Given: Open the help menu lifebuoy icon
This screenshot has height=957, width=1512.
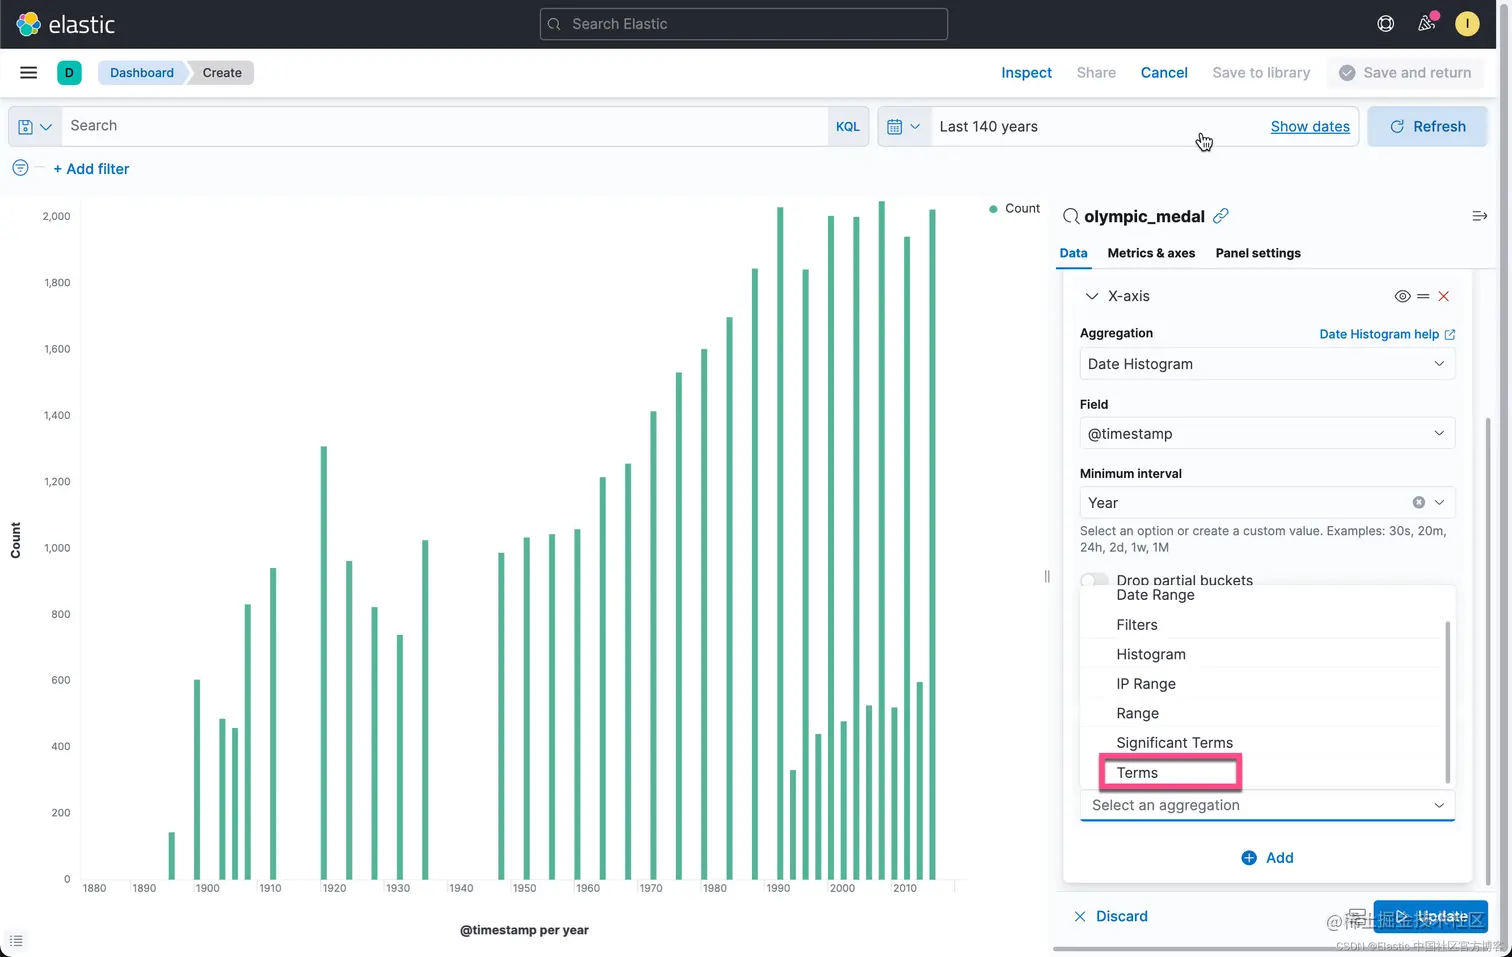Looking at the screenshot, I should (x=1386, y=23).
